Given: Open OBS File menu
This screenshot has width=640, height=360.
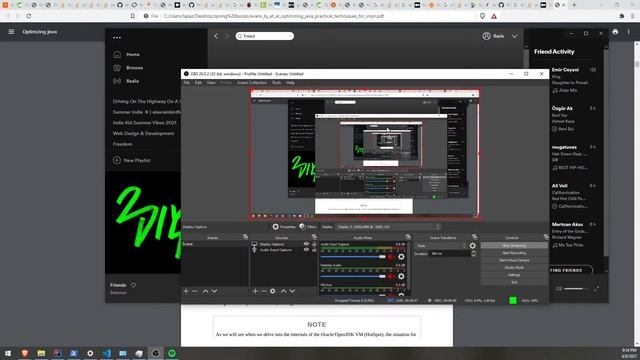Looking at the screenshot, I should pos(187,83).
